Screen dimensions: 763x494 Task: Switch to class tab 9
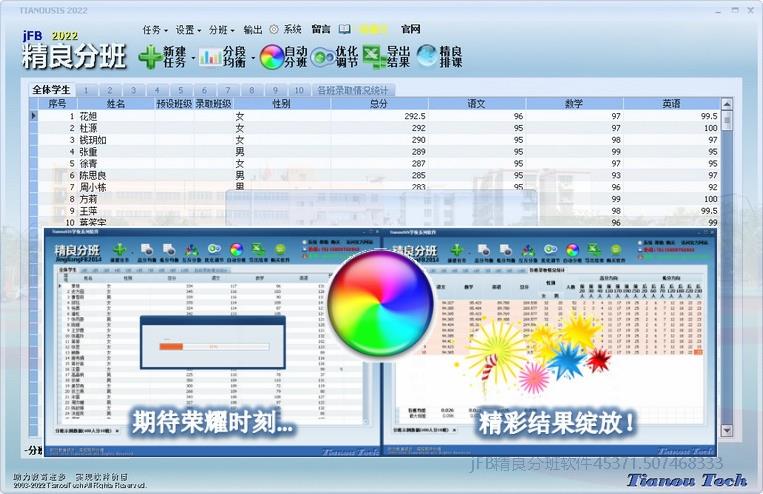click(x=275, y=90)
